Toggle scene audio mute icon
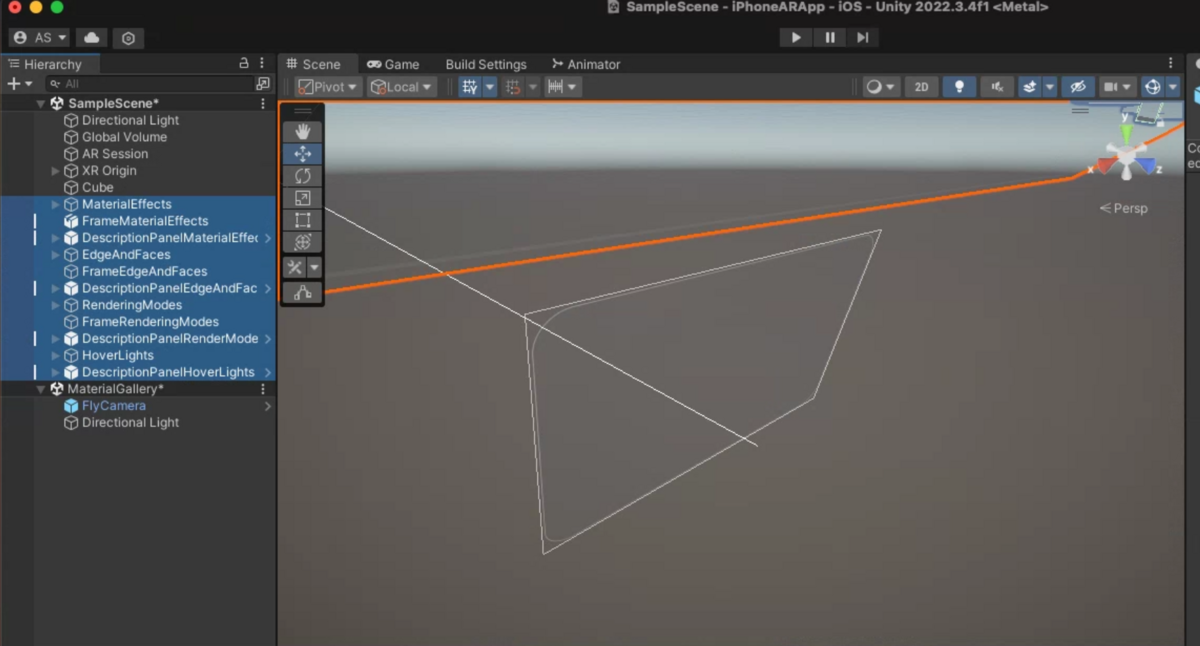The height and width of the screenshot is (646, 1200). 997,87
